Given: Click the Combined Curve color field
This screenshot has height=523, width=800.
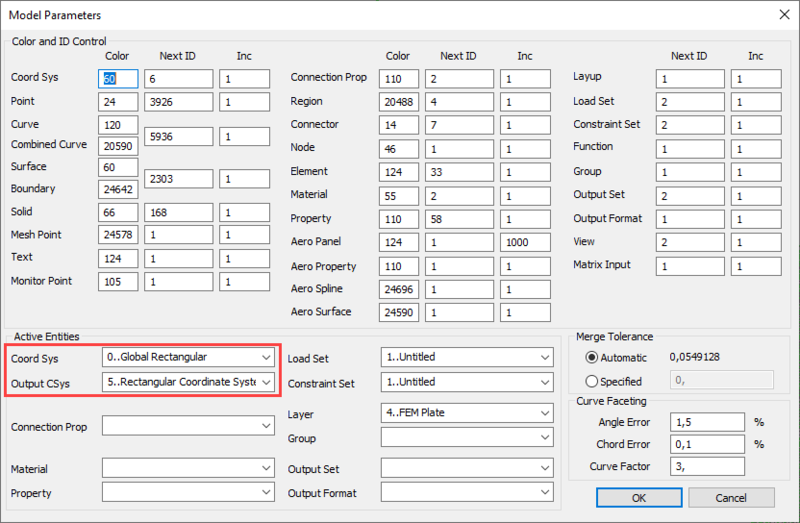Looking at the screenshot, I should (118, 146).
